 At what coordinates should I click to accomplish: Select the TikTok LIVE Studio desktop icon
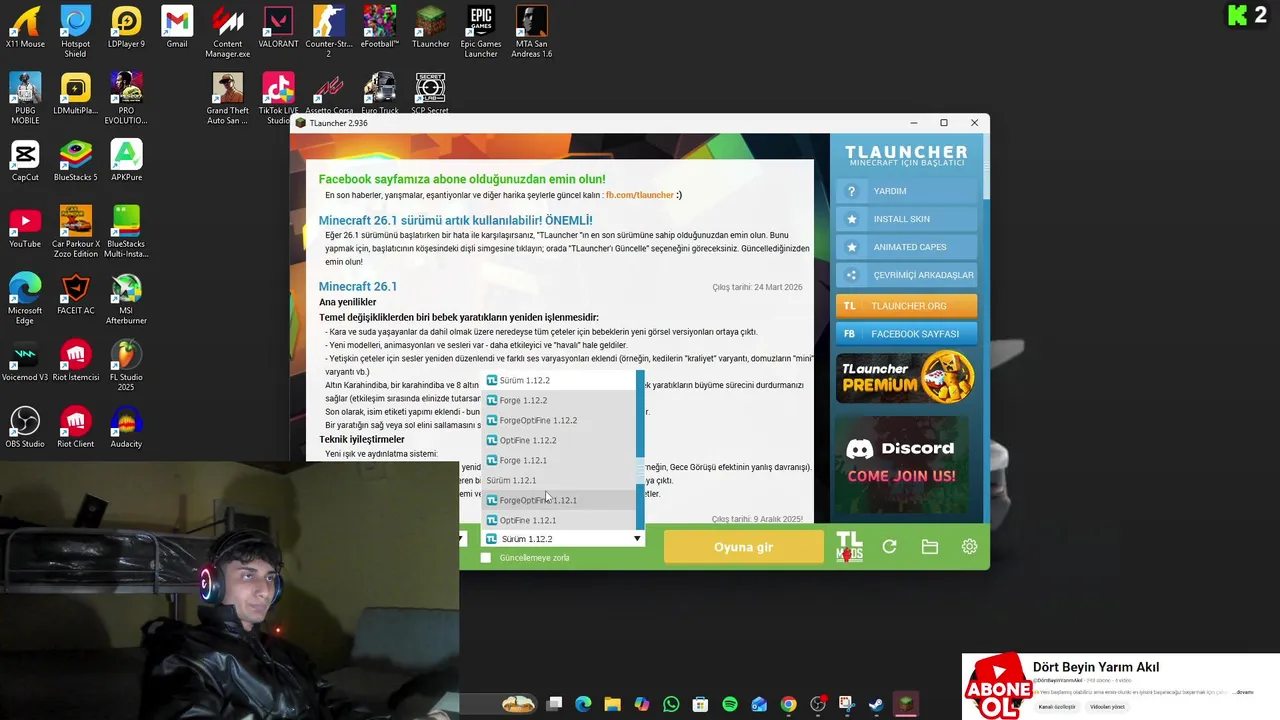coord(278,98)
